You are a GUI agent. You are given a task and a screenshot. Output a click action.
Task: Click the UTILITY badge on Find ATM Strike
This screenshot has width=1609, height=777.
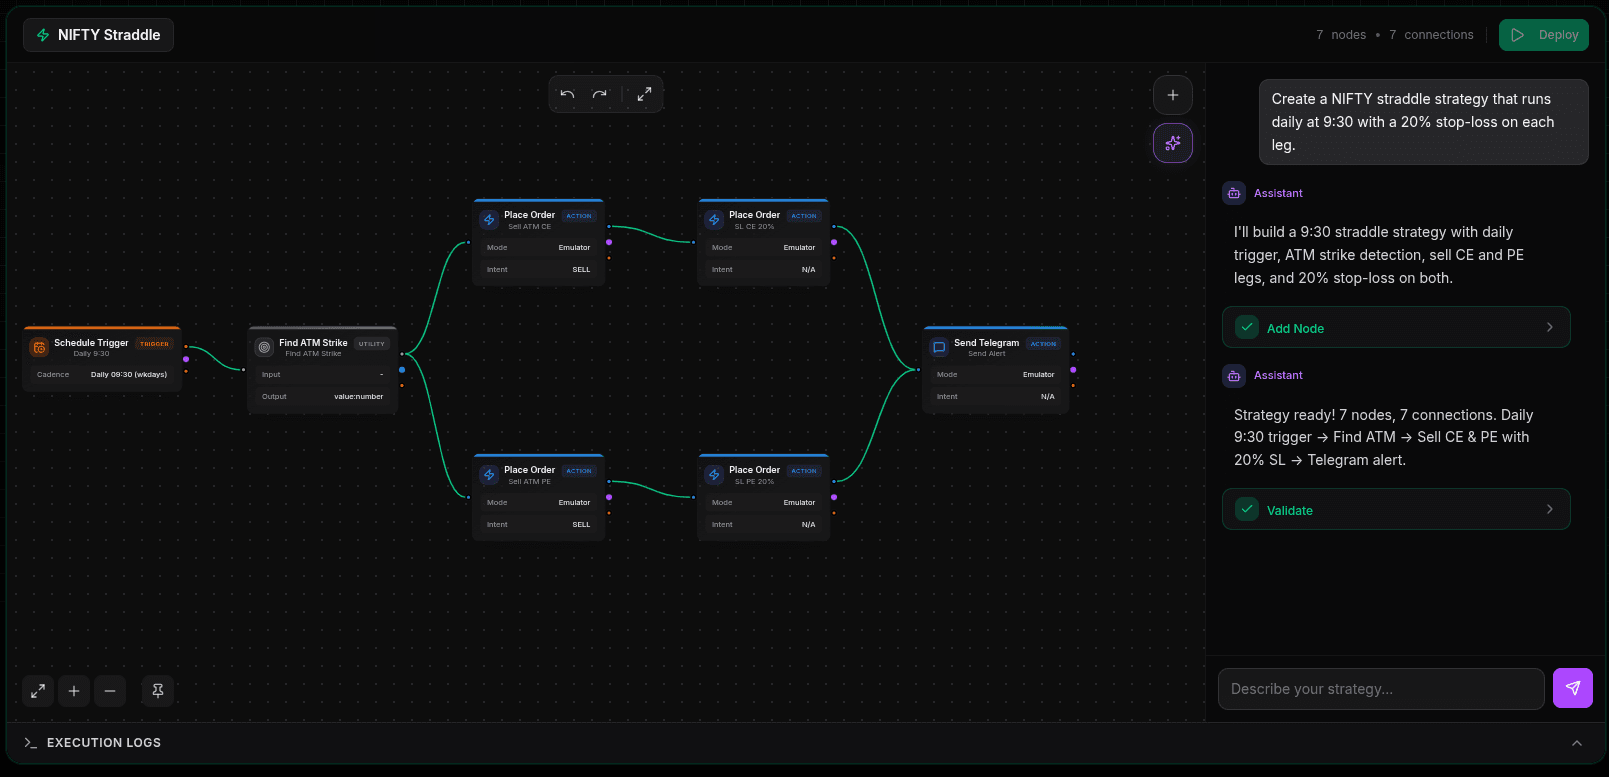click(x=372, y=344)
